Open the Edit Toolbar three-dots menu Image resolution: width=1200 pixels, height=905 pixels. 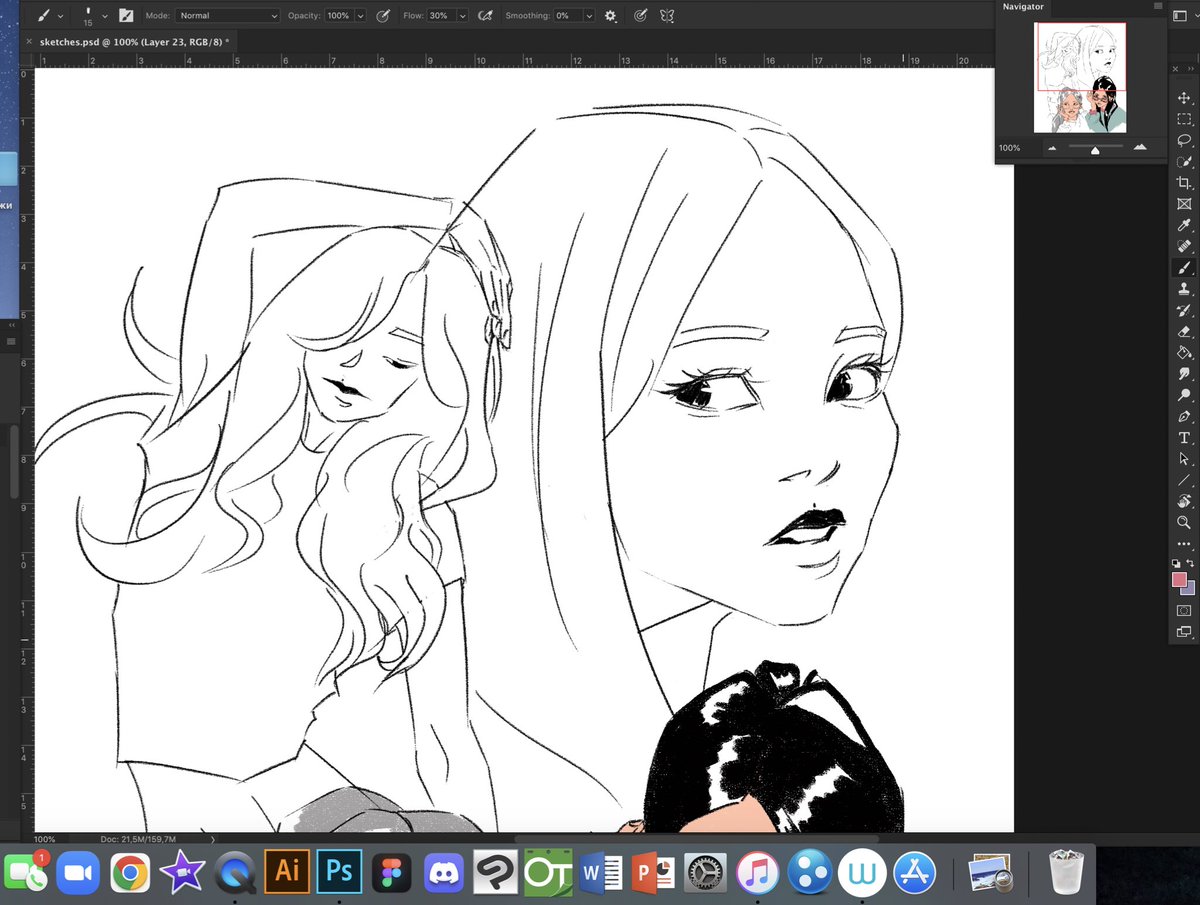pyautogui.click(x=1184, y=544)
